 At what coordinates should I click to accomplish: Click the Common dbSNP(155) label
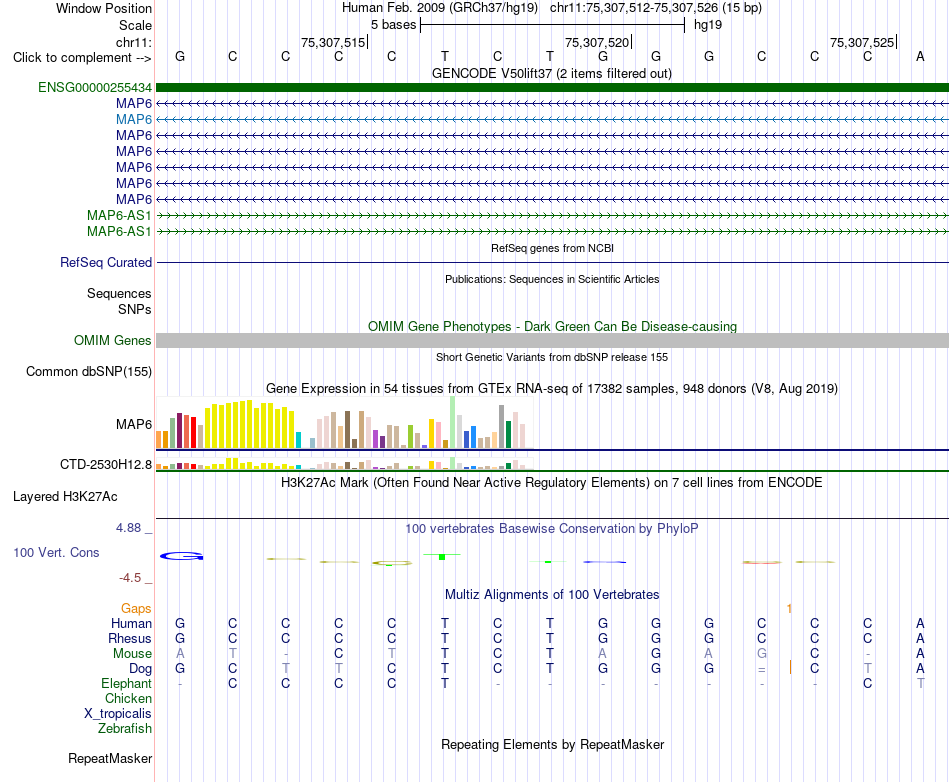pyautogui.click(x=88, y=371)
